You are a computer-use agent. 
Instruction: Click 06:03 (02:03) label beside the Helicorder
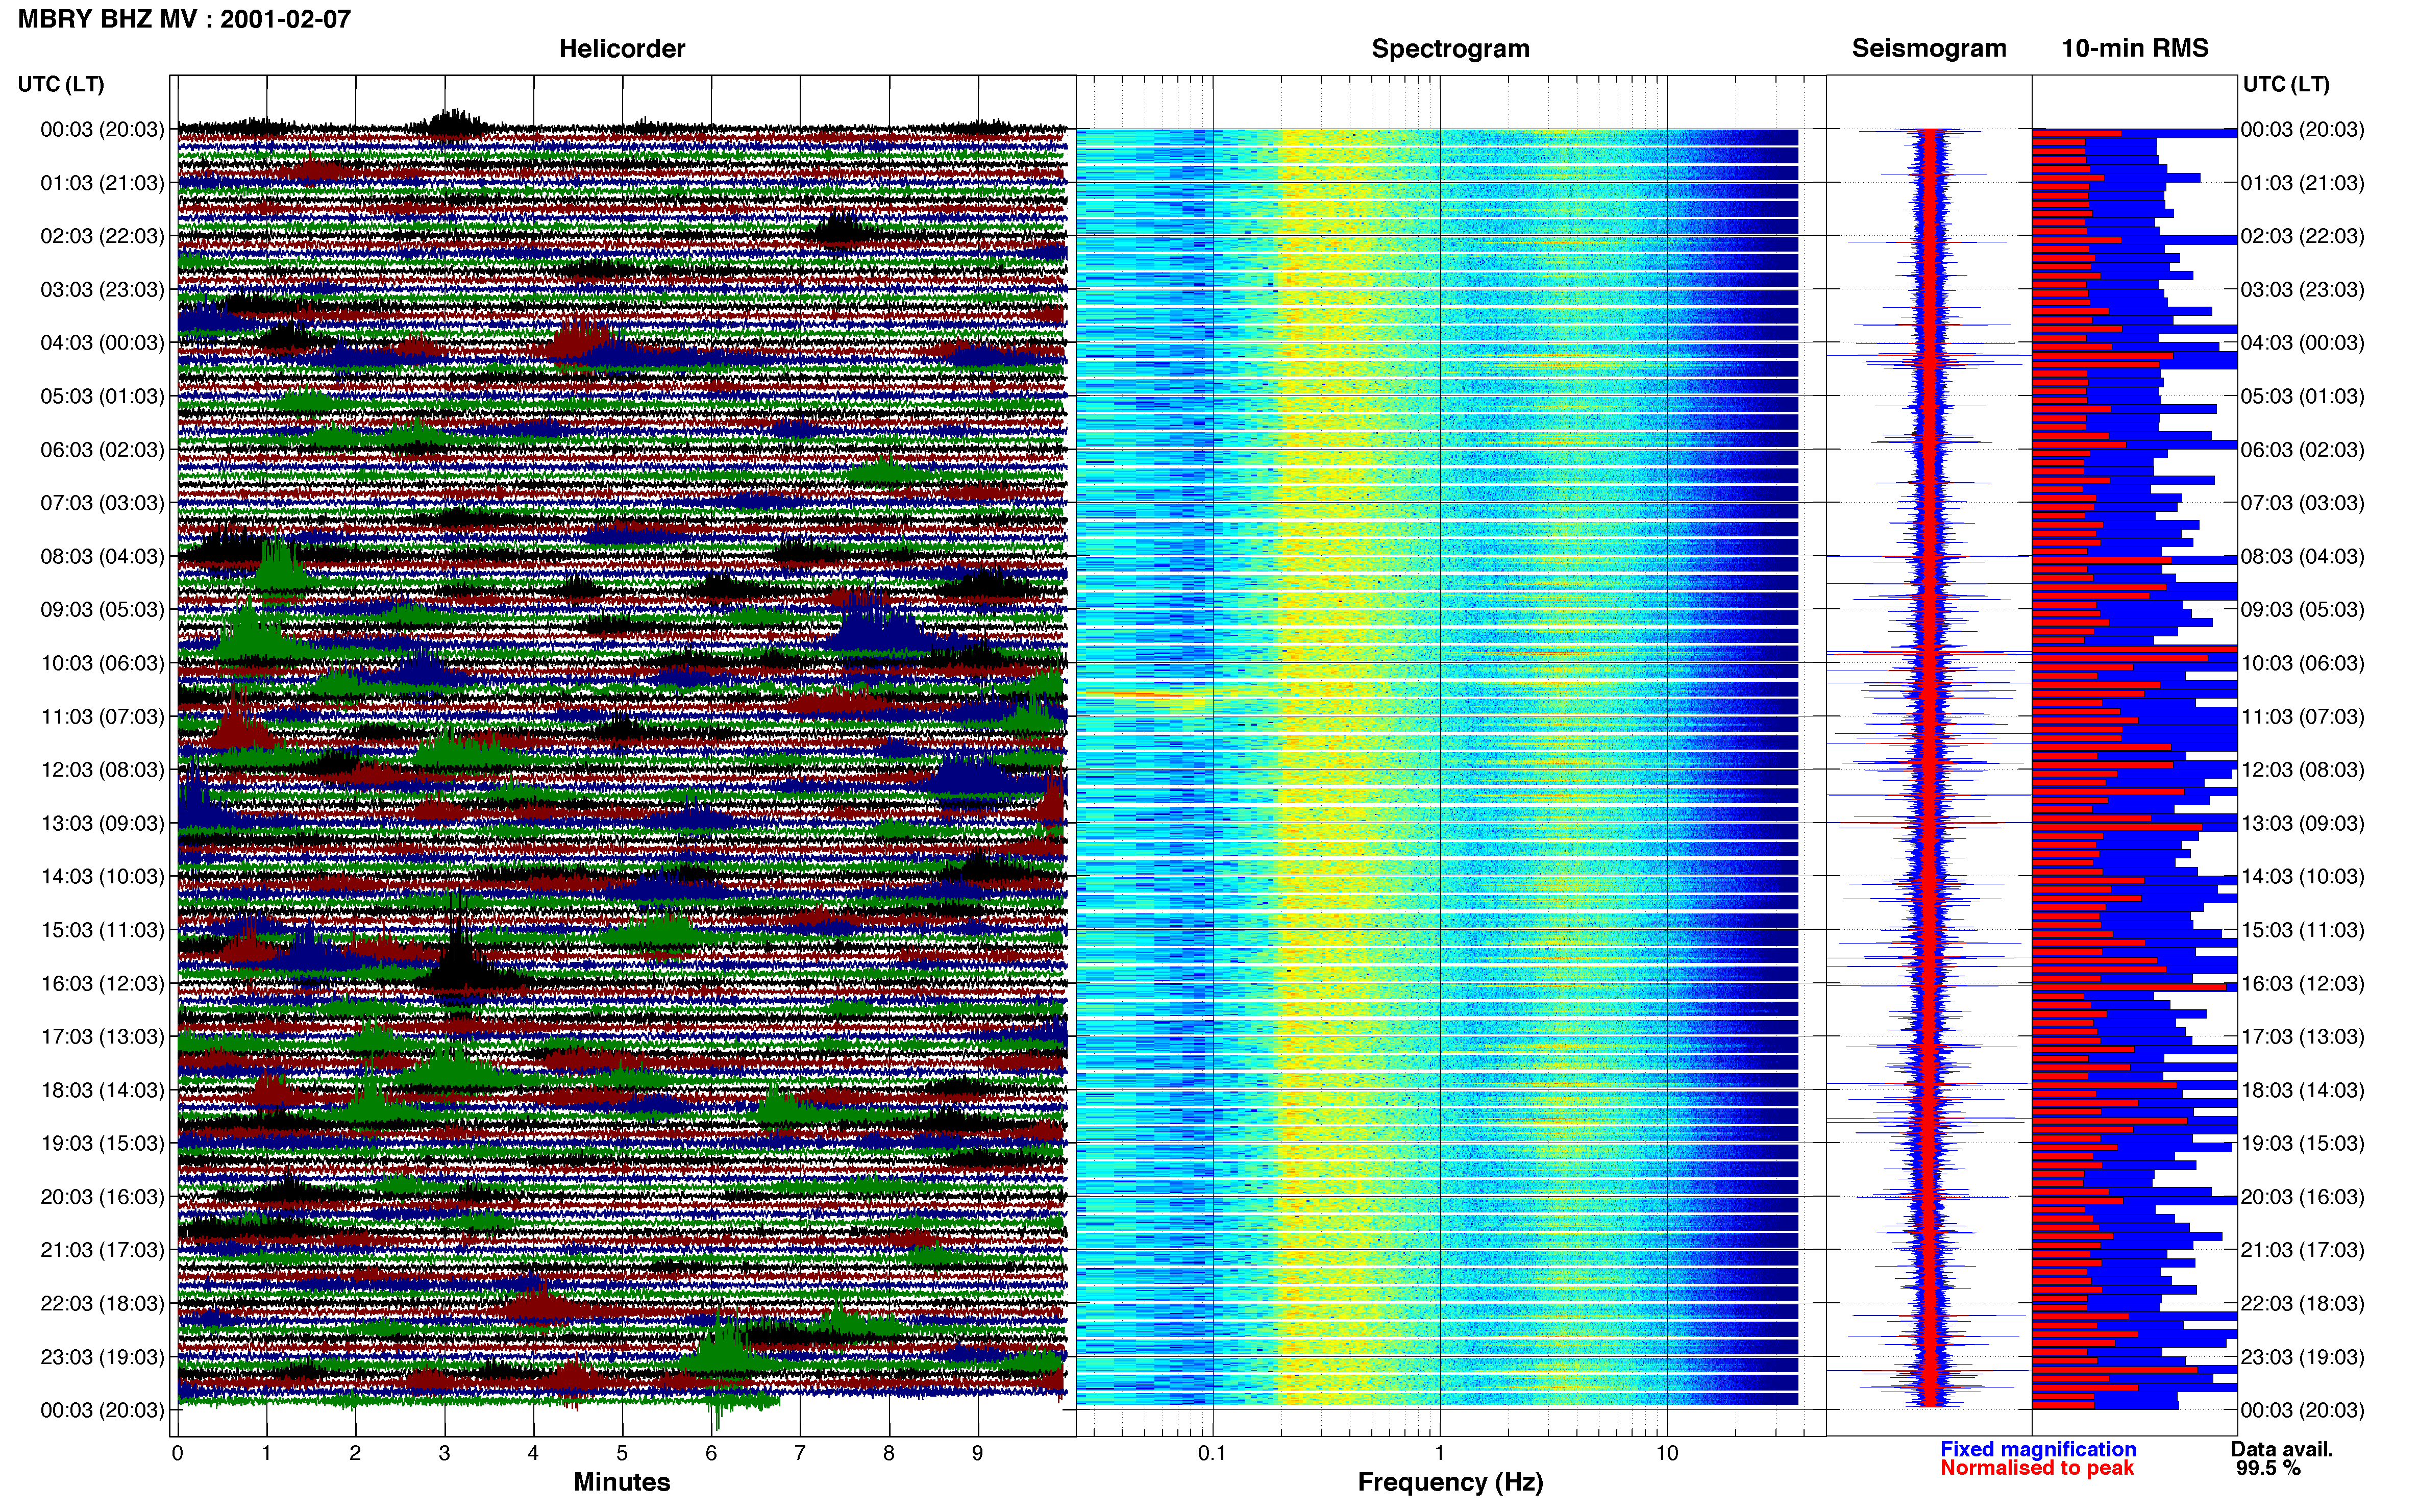(102, 450)
